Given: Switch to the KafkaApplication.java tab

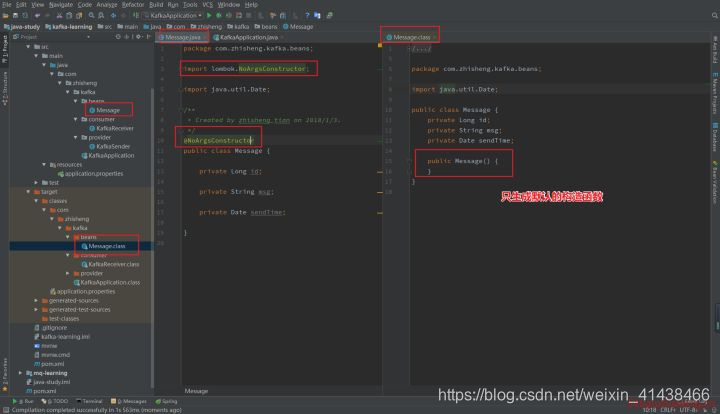Looking at the screenshot, I should [x=246, y=37].
